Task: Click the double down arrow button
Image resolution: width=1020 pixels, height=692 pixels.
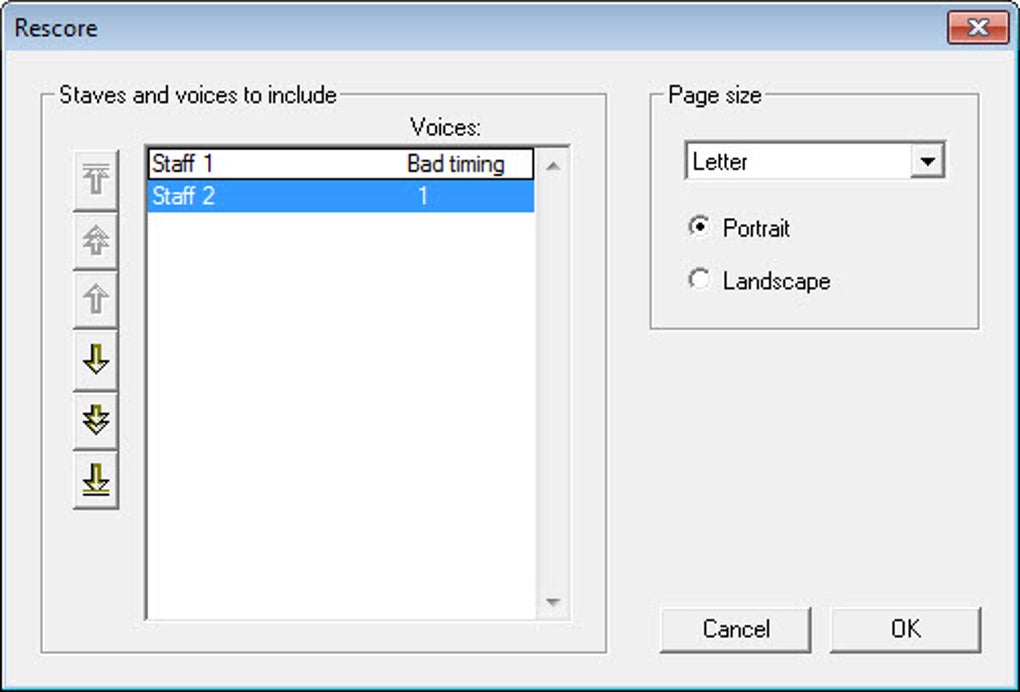Action: pos(96,420)
